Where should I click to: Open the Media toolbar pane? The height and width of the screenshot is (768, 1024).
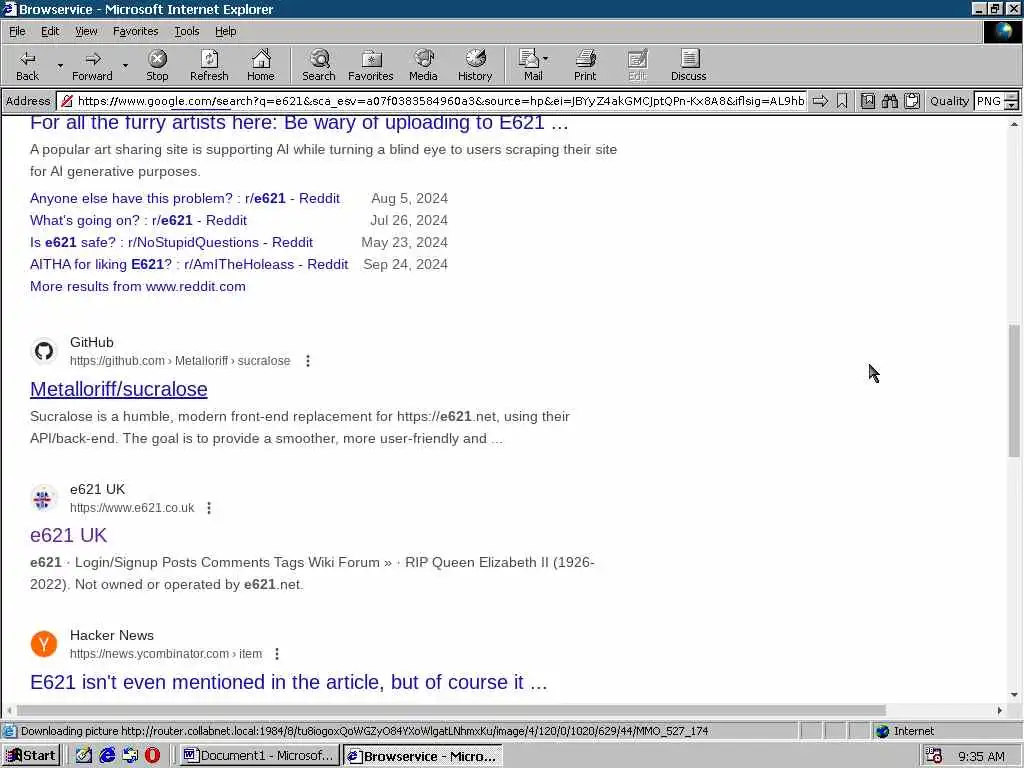[423, 65]
